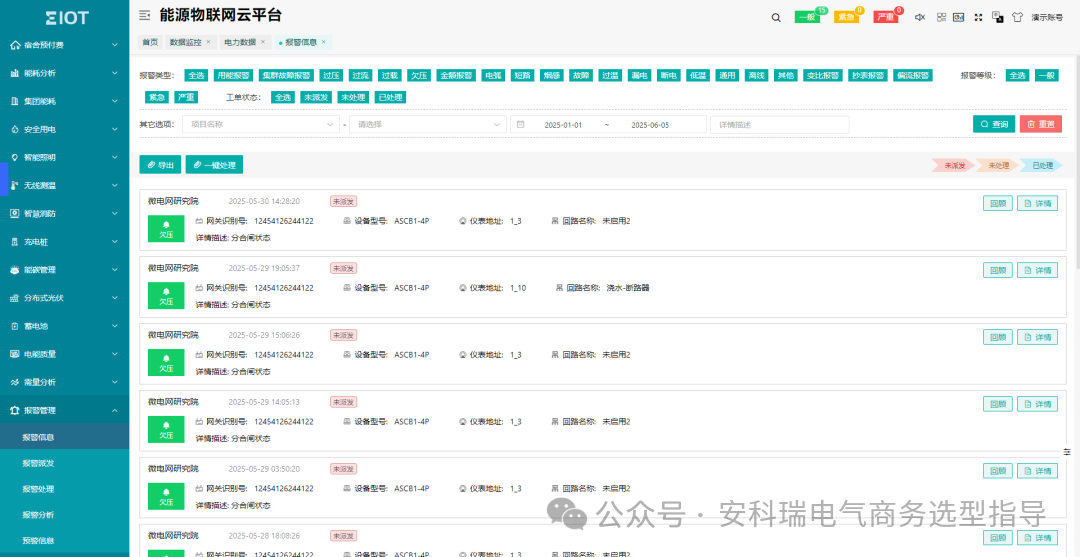The width and height of the screenshot is (1080, 557).
Task: Open the theme shirt icon
Action: [1017, 17]
